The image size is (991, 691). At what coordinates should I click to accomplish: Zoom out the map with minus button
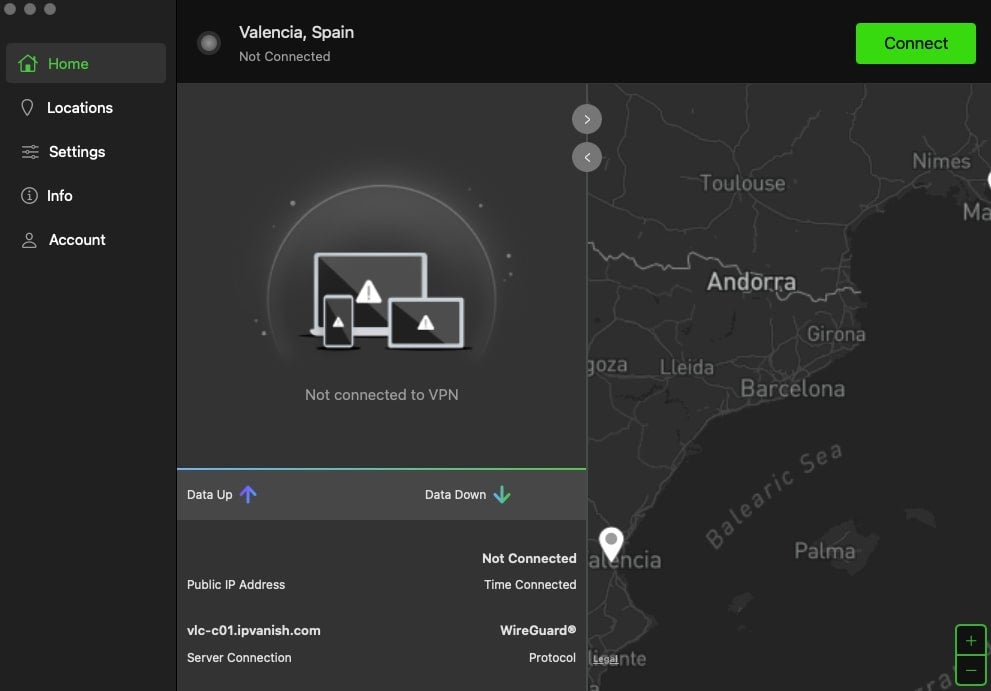970,669
